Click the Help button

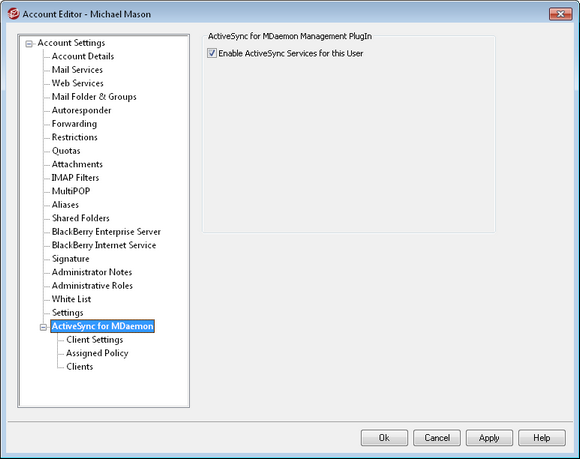point(542,438)
